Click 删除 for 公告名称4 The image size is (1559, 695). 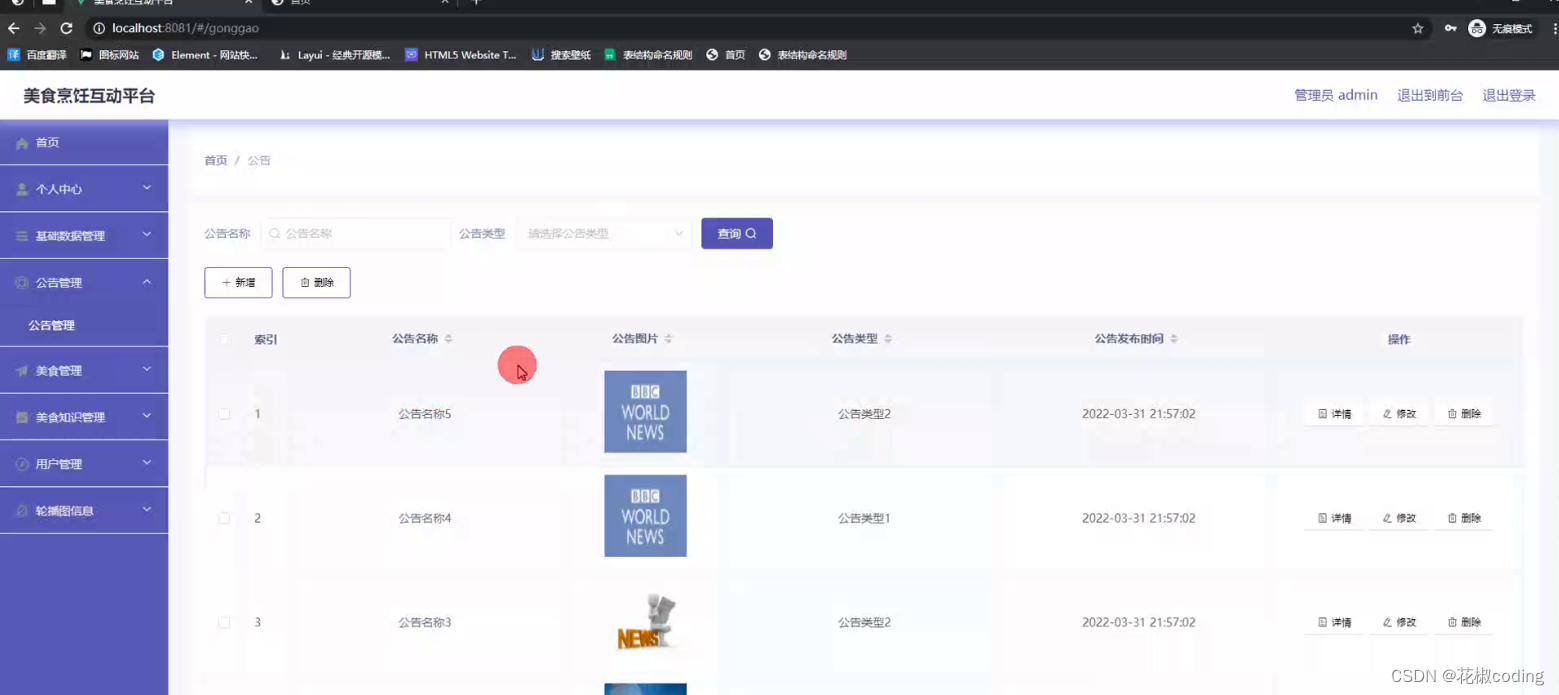[x=1464, y=518]
